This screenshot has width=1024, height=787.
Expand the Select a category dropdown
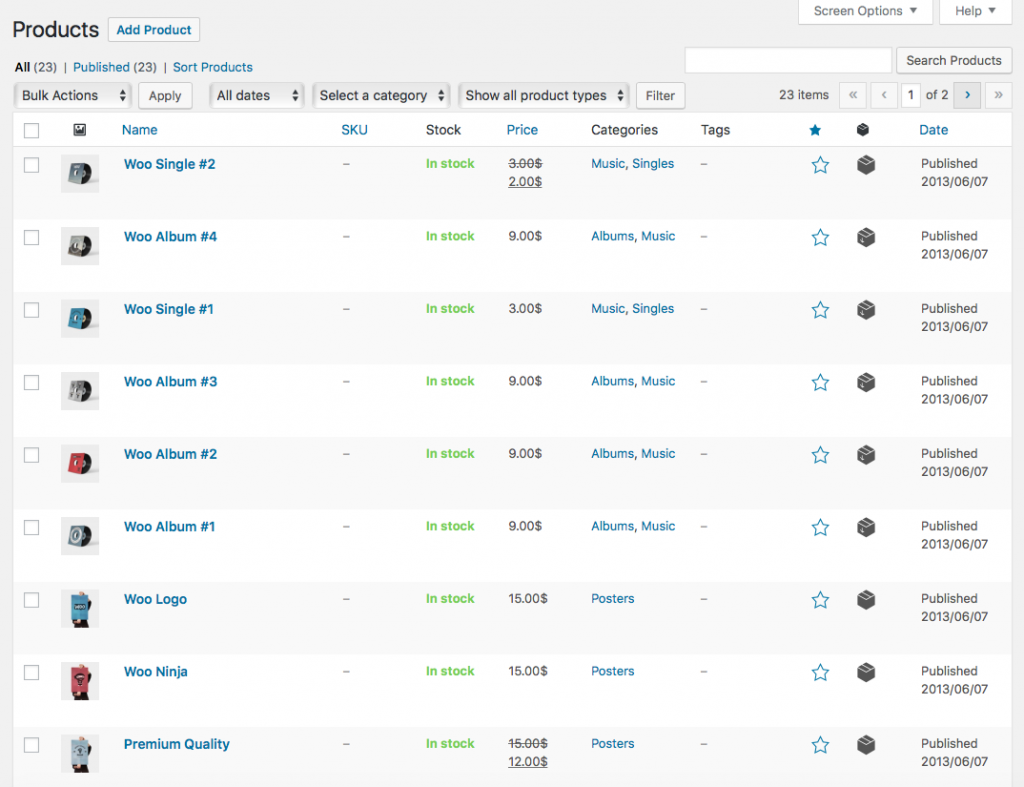click(381, 95)
